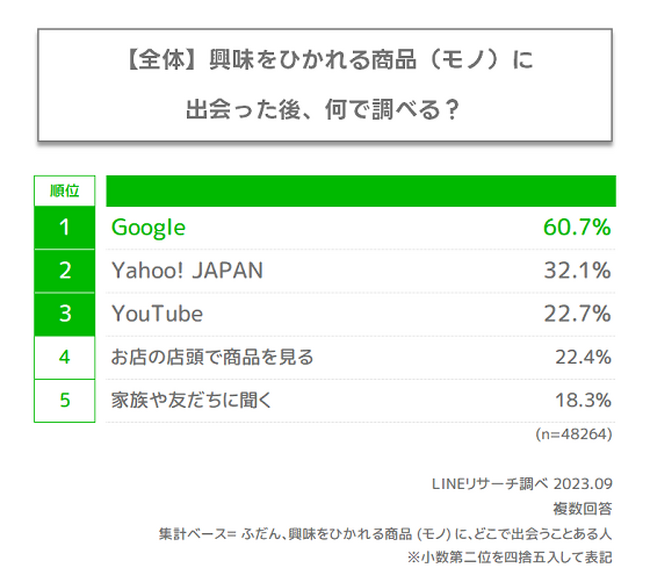Click the LINEリサーチ調べ 2023.09 source line
The image size is (650, 568).
tap(529, 484)
